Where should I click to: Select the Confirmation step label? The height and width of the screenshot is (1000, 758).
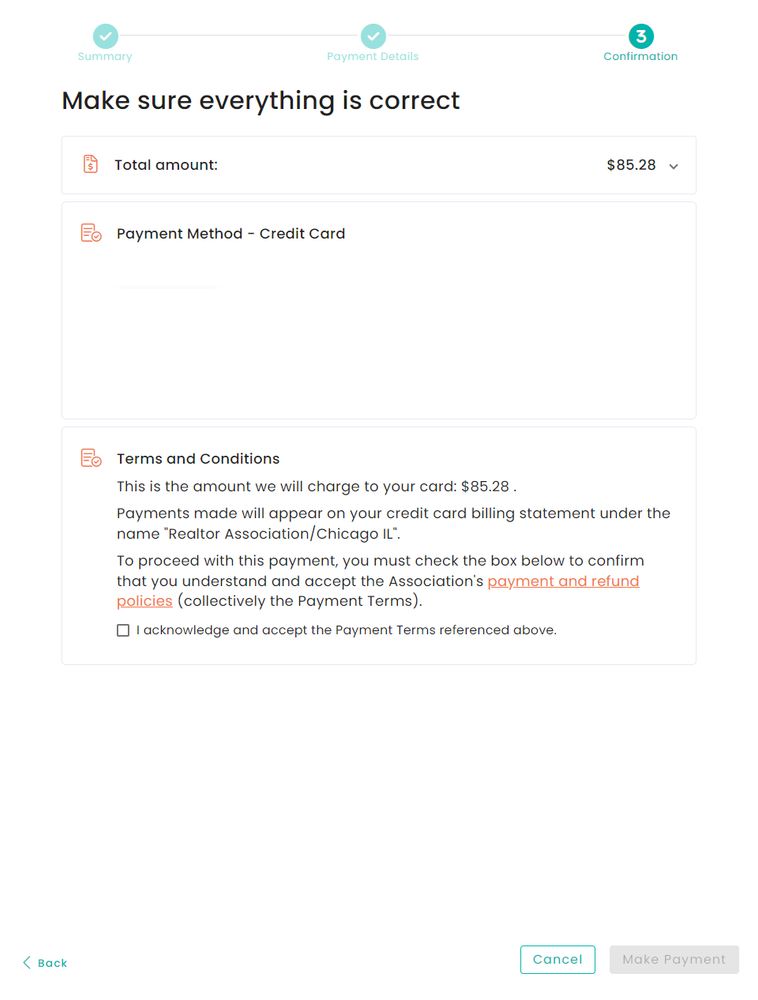(641, 56)
